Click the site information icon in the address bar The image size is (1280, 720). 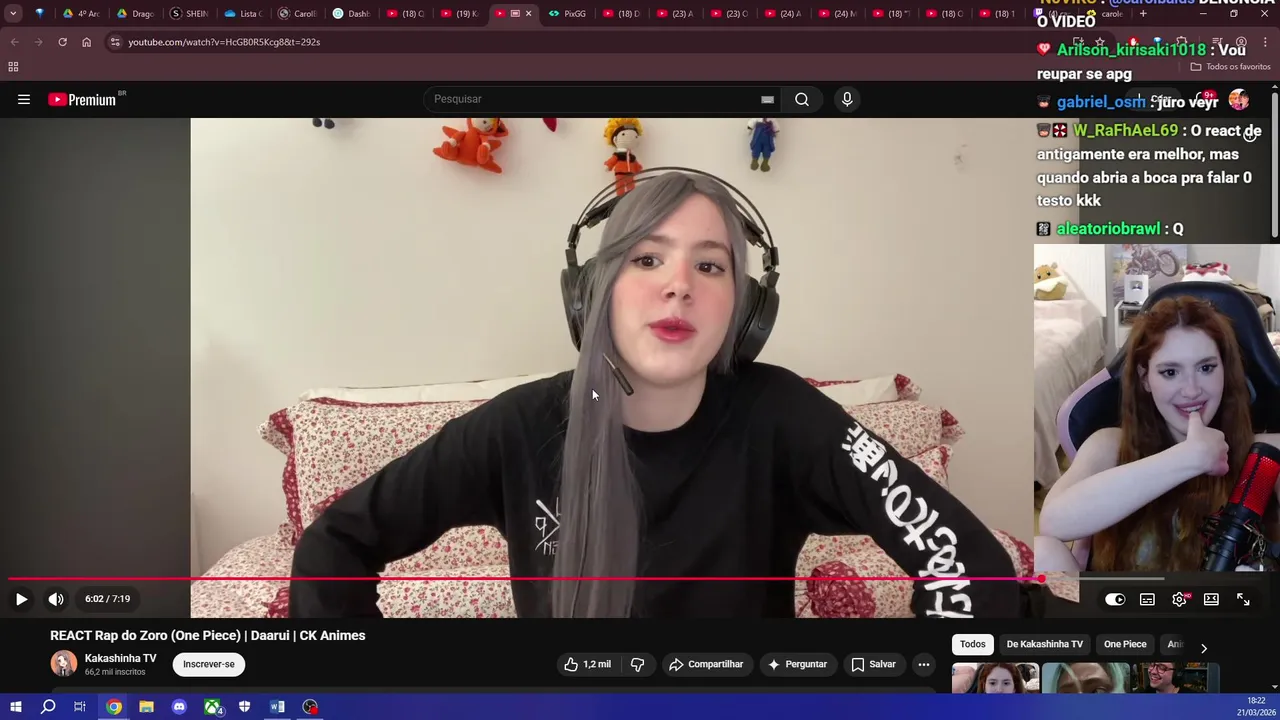[115, 42]
